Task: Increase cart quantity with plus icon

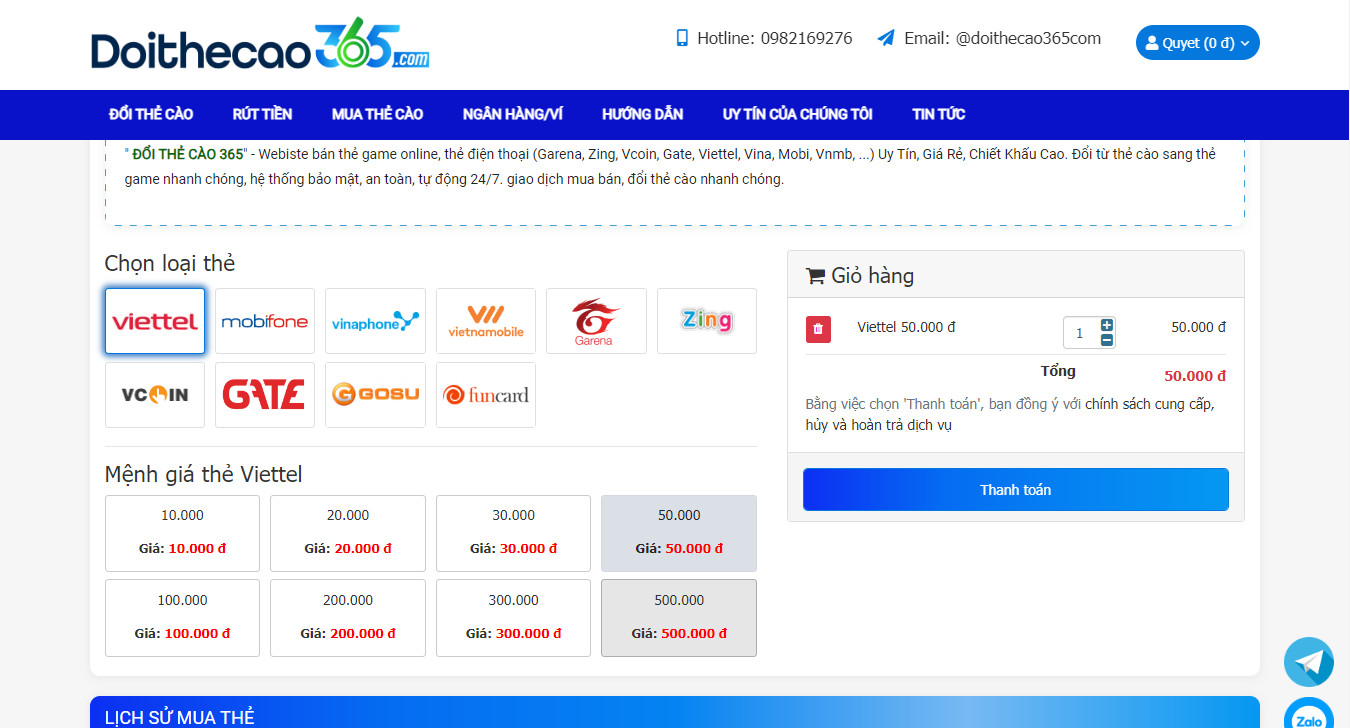Action: pyautogui.click(x=1107, y=325)
